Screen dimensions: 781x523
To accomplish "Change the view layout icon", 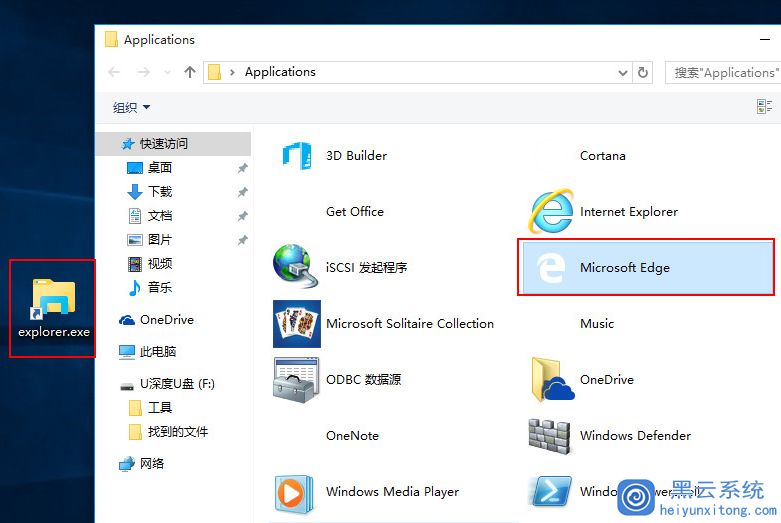I will pyautogui.click(x=764, y=107).
